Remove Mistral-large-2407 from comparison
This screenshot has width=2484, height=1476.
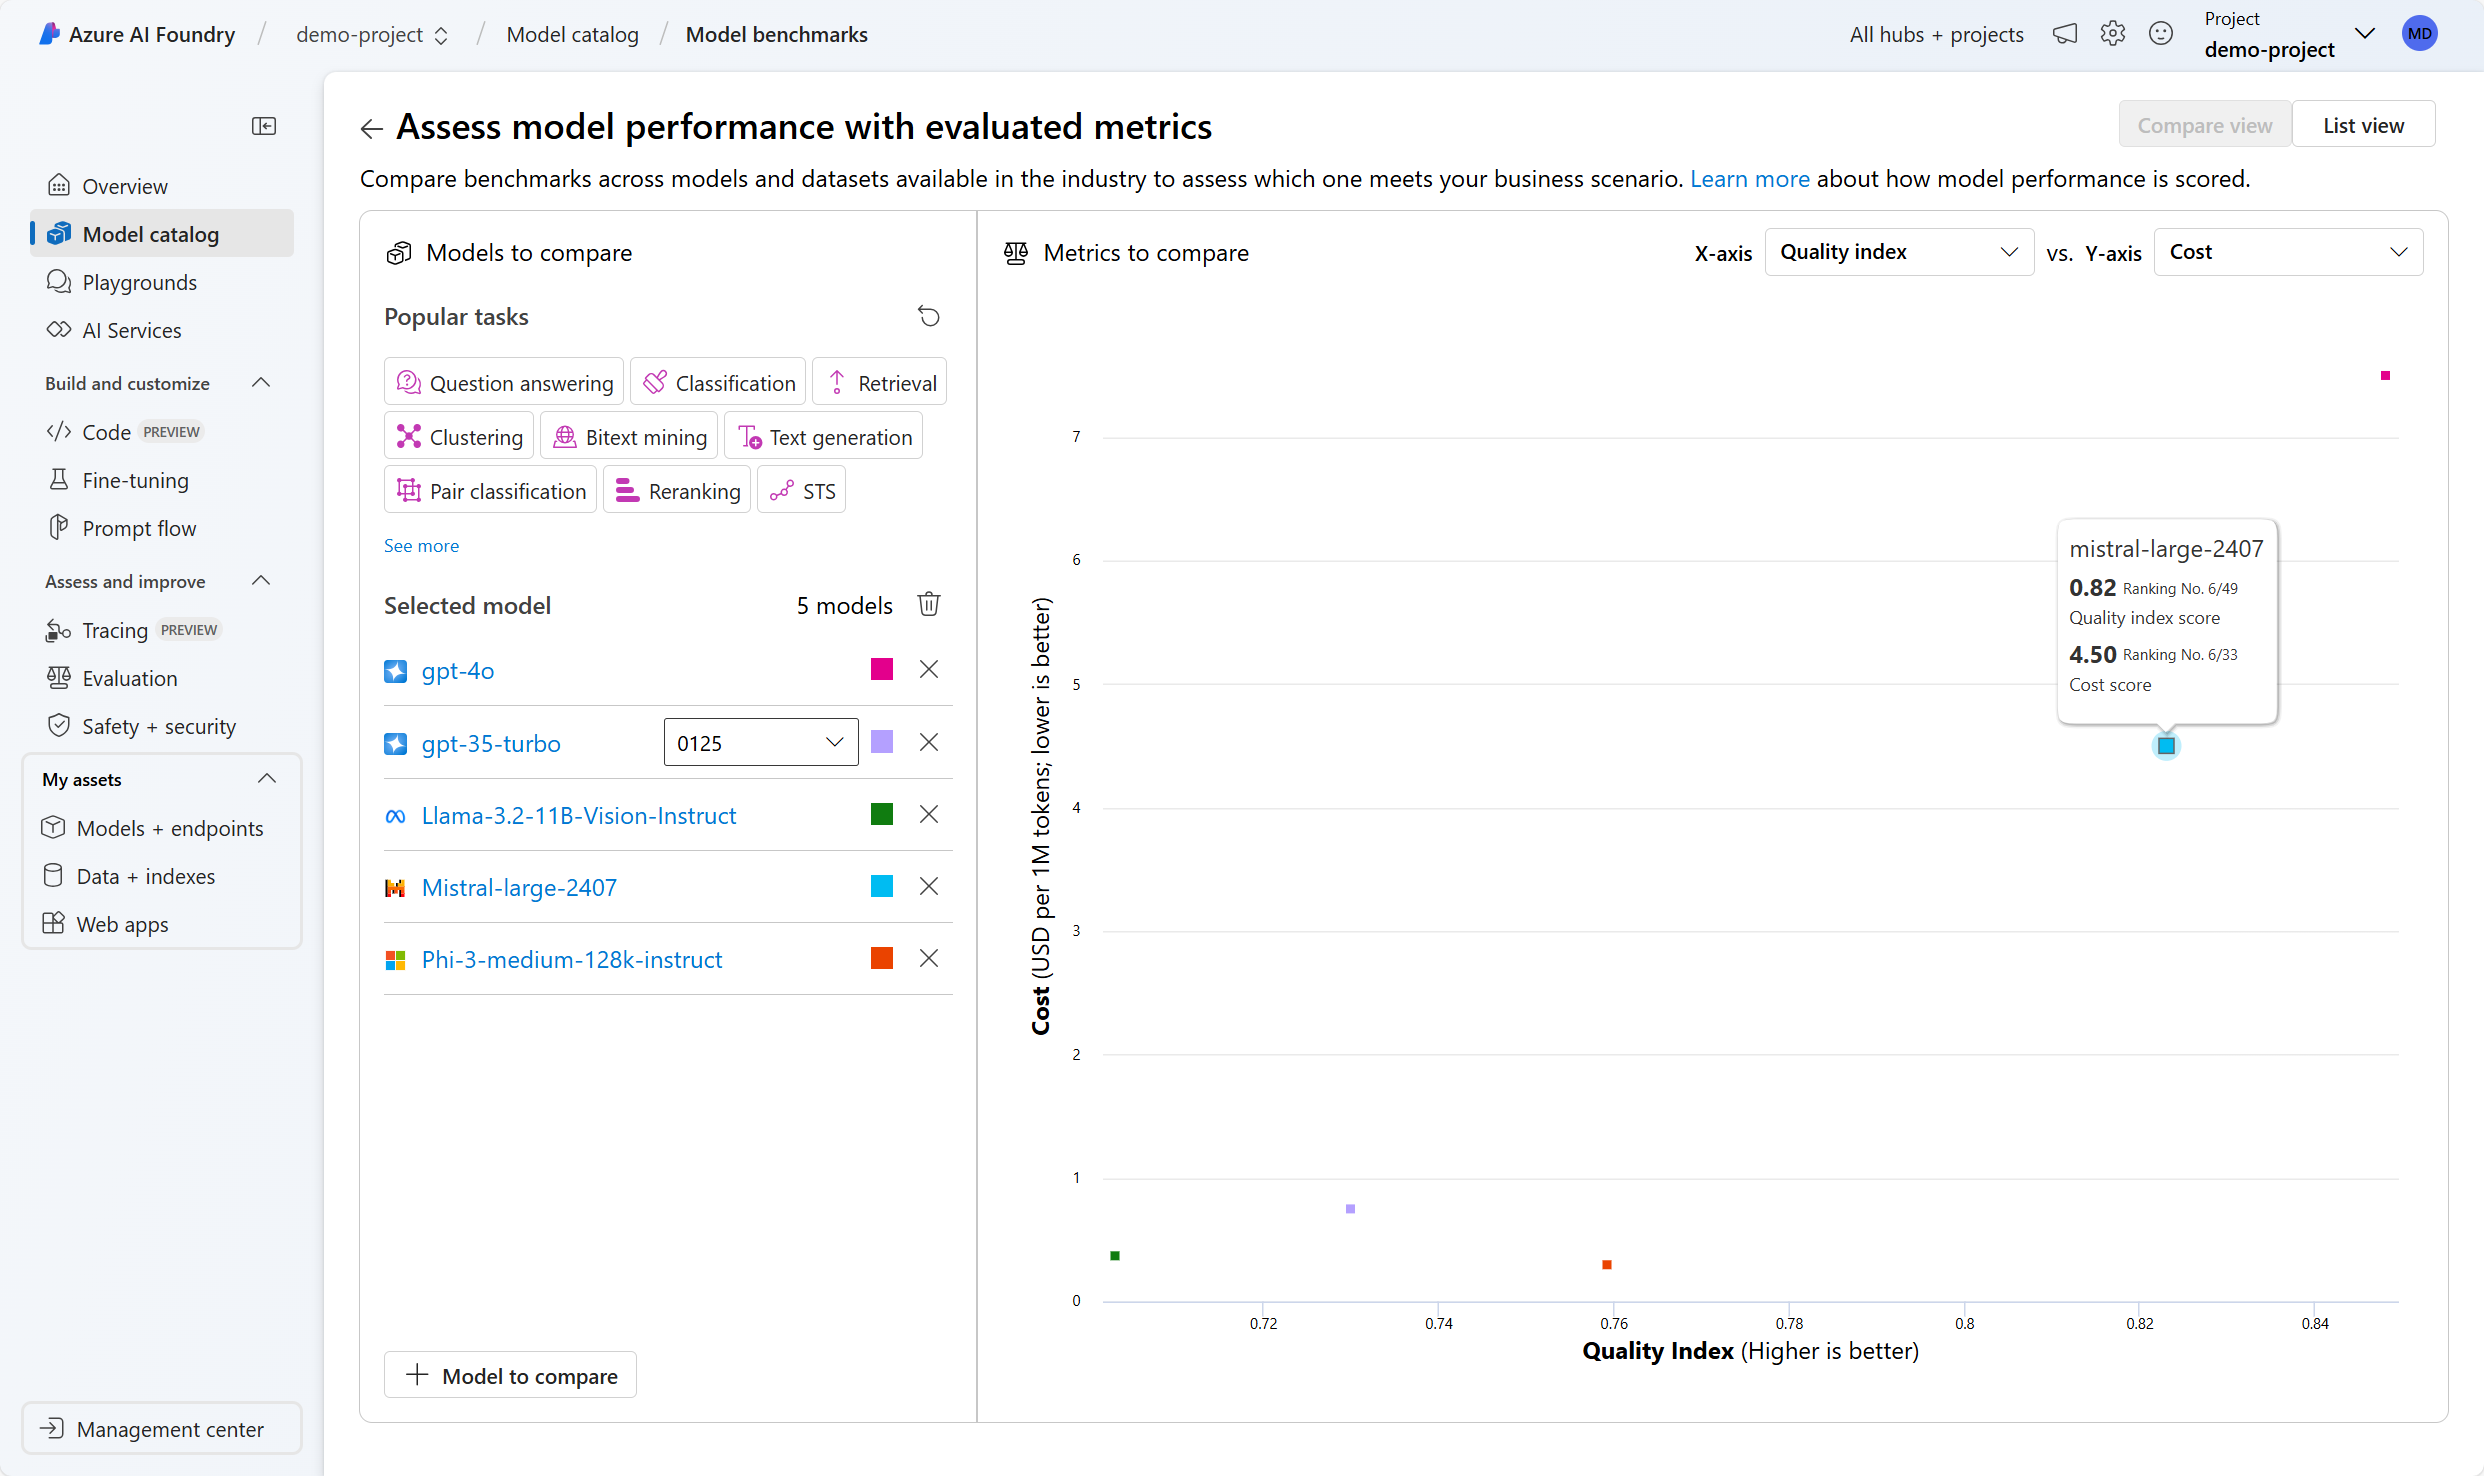(929, 886)
